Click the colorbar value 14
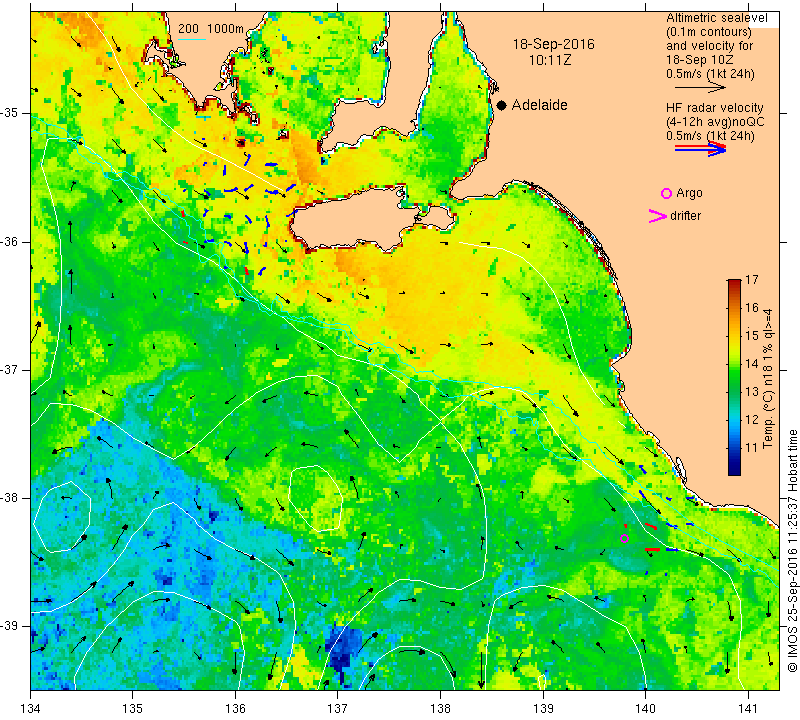This screenshot has width=800, height=720. 752,364
